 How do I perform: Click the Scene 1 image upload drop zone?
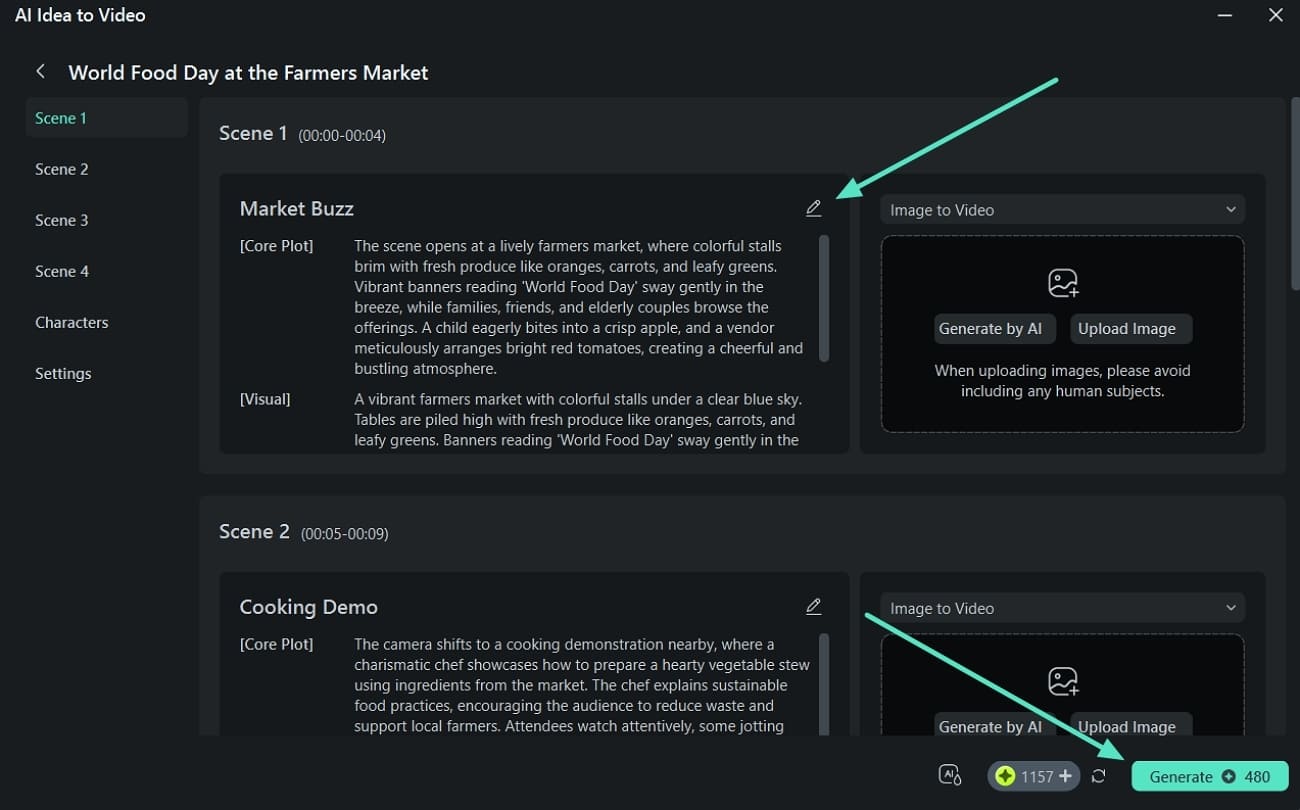click(x=1062, y=334)
